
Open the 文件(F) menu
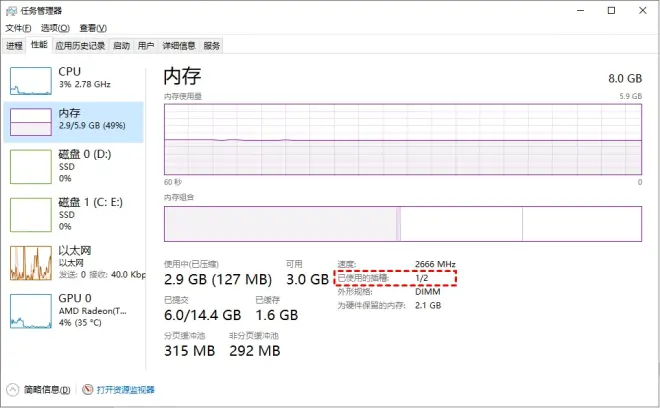(x=18, y=28)
